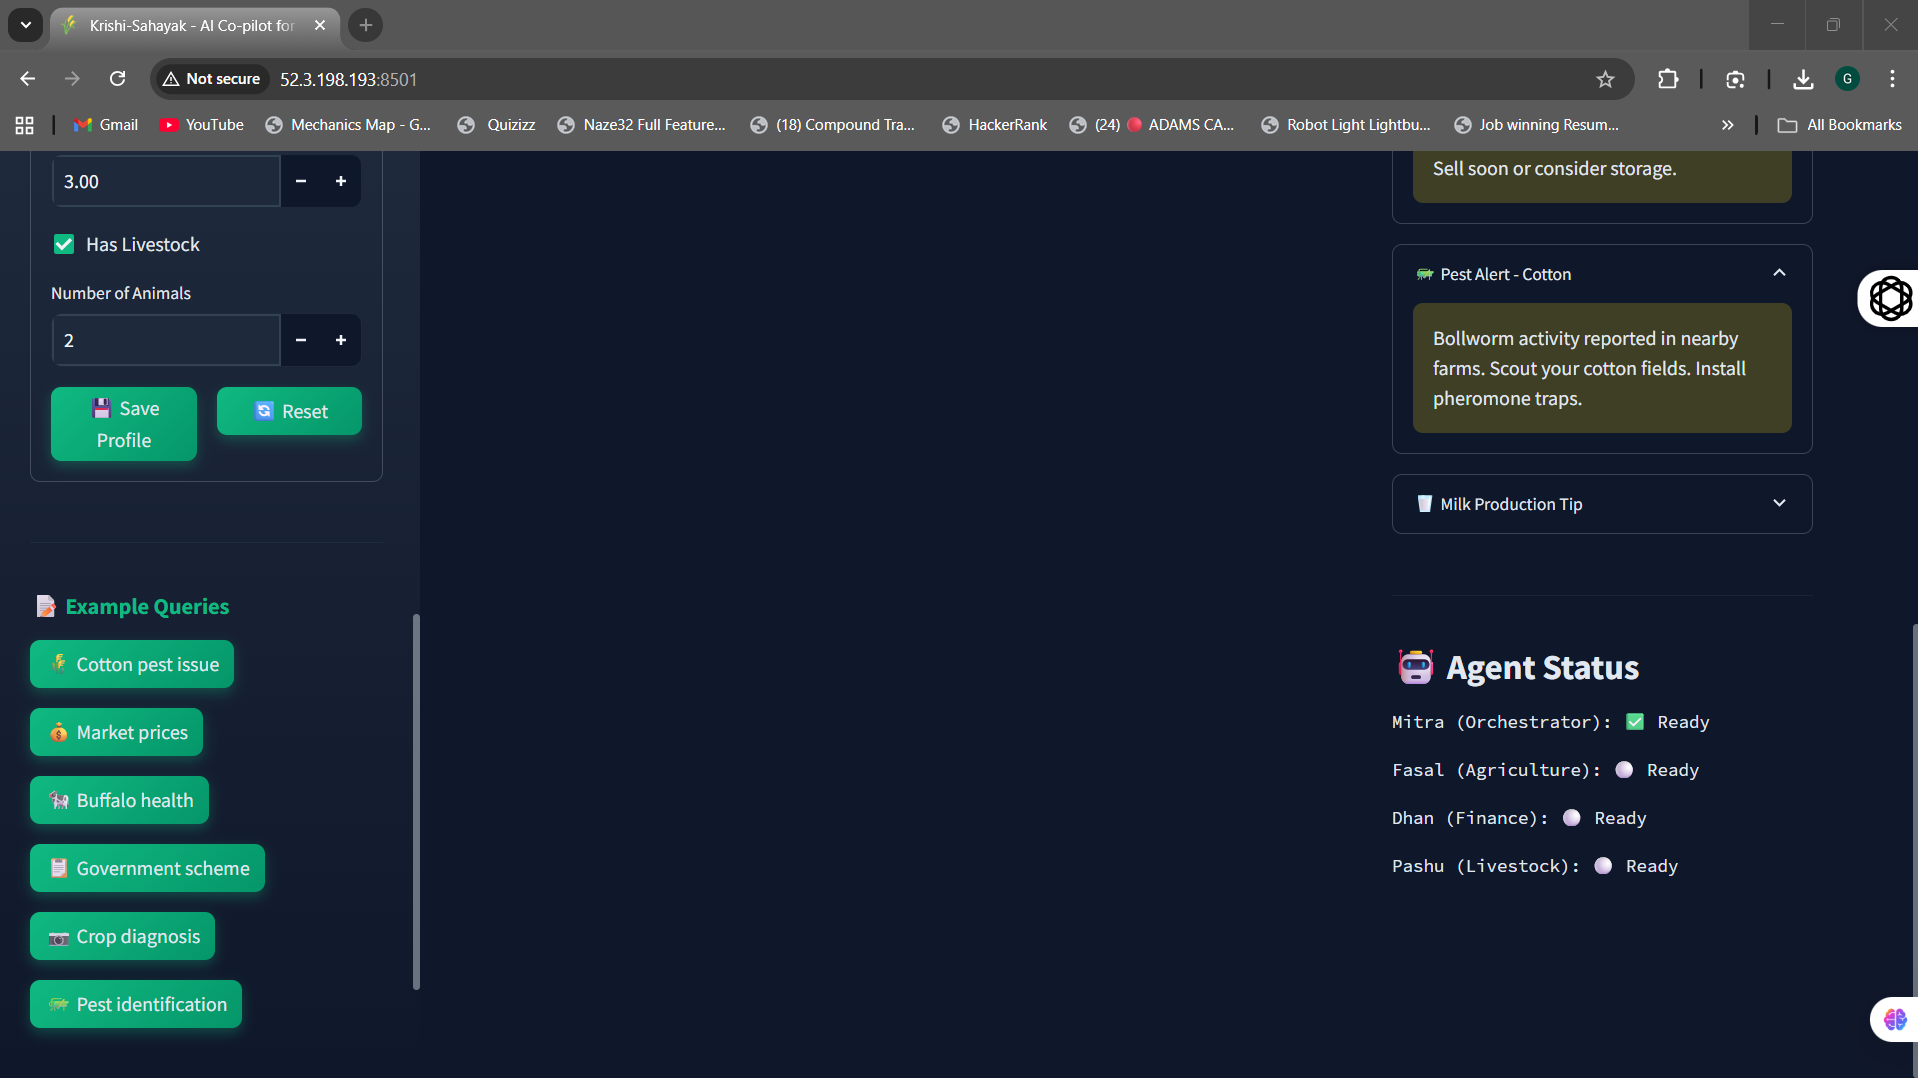
Task: Decrease Number of Animals with minus
Action: click(301, 340)
